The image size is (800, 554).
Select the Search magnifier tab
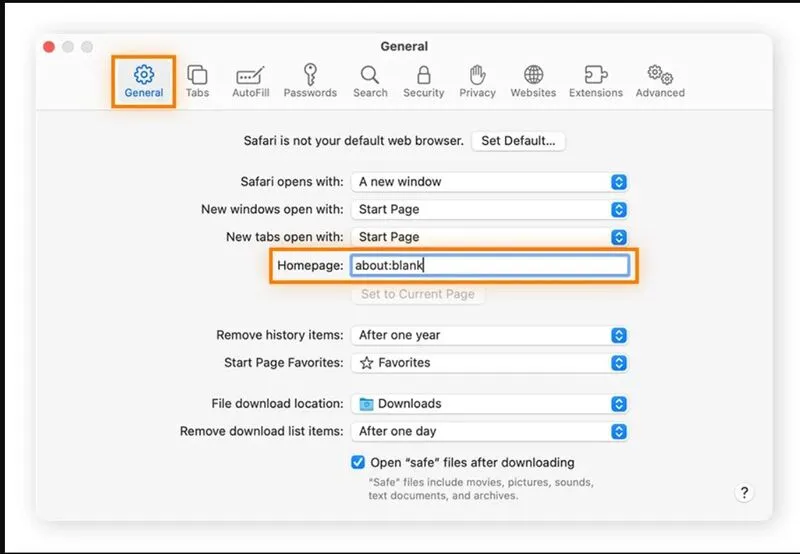(370, 82)
